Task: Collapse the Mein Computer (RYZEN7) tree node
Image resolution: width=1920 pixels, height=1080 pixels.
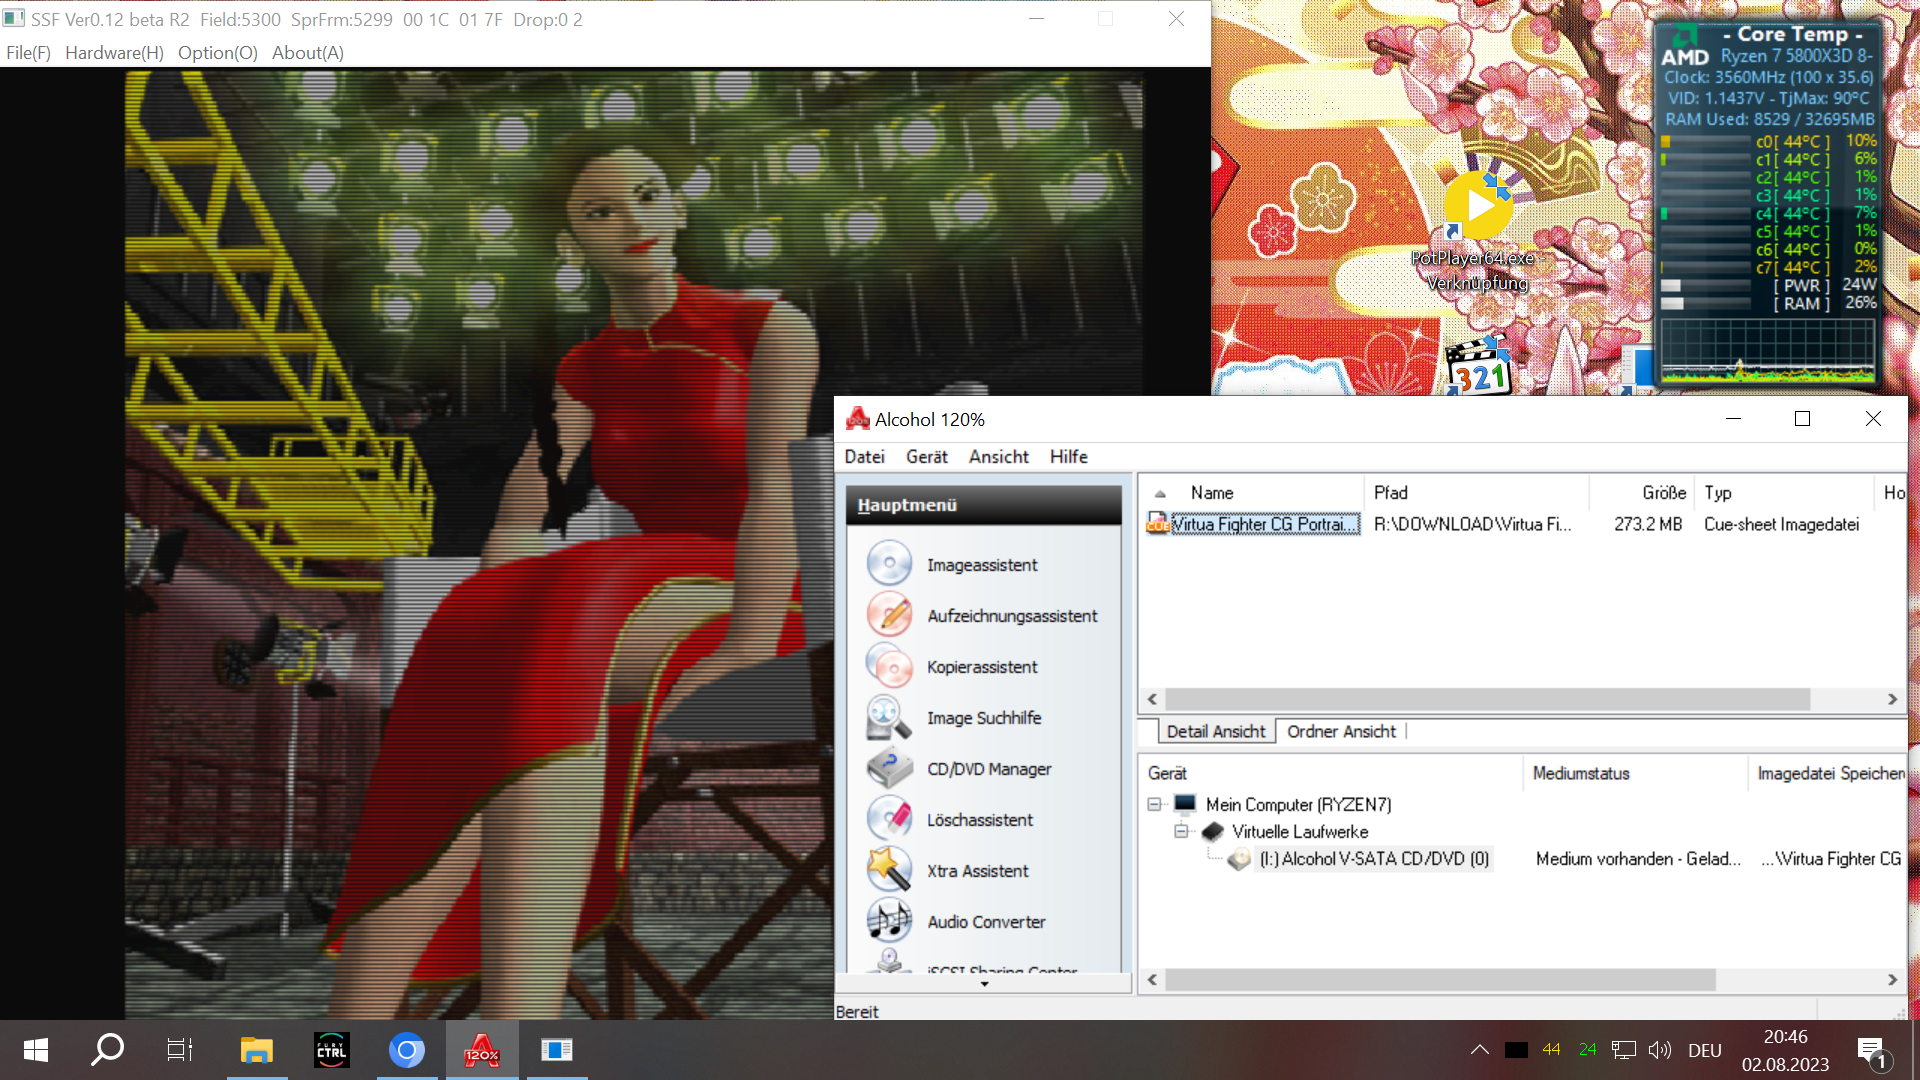Action: tap(1155, 804)
